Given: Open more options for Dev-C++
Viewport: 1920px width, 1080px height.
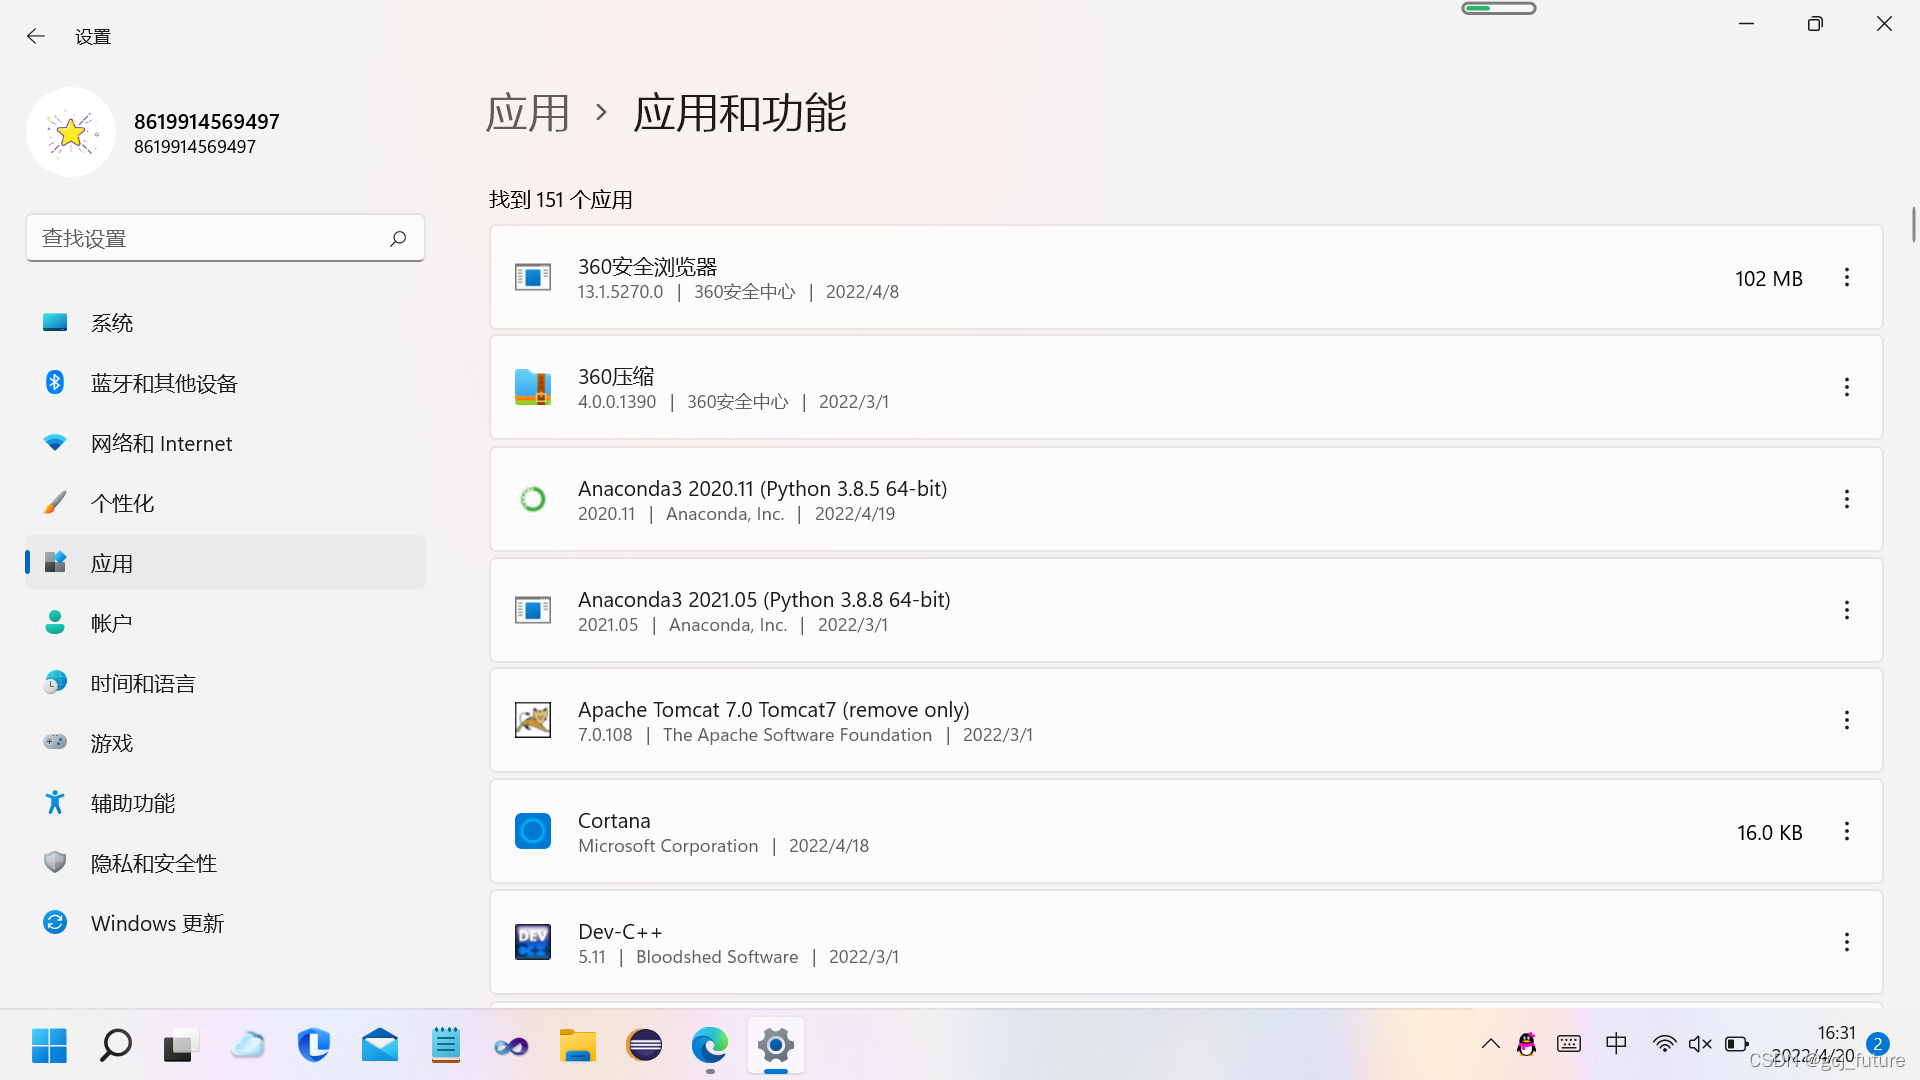Looking at the screenshot, I should tap(1847, 942).
